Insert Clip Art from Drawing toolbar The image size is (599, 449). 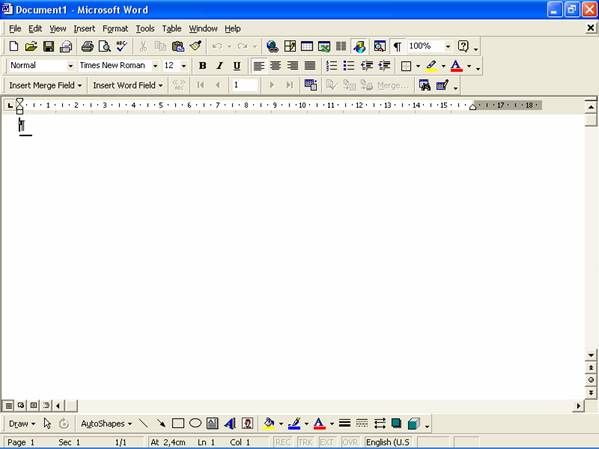click(247, 423)
